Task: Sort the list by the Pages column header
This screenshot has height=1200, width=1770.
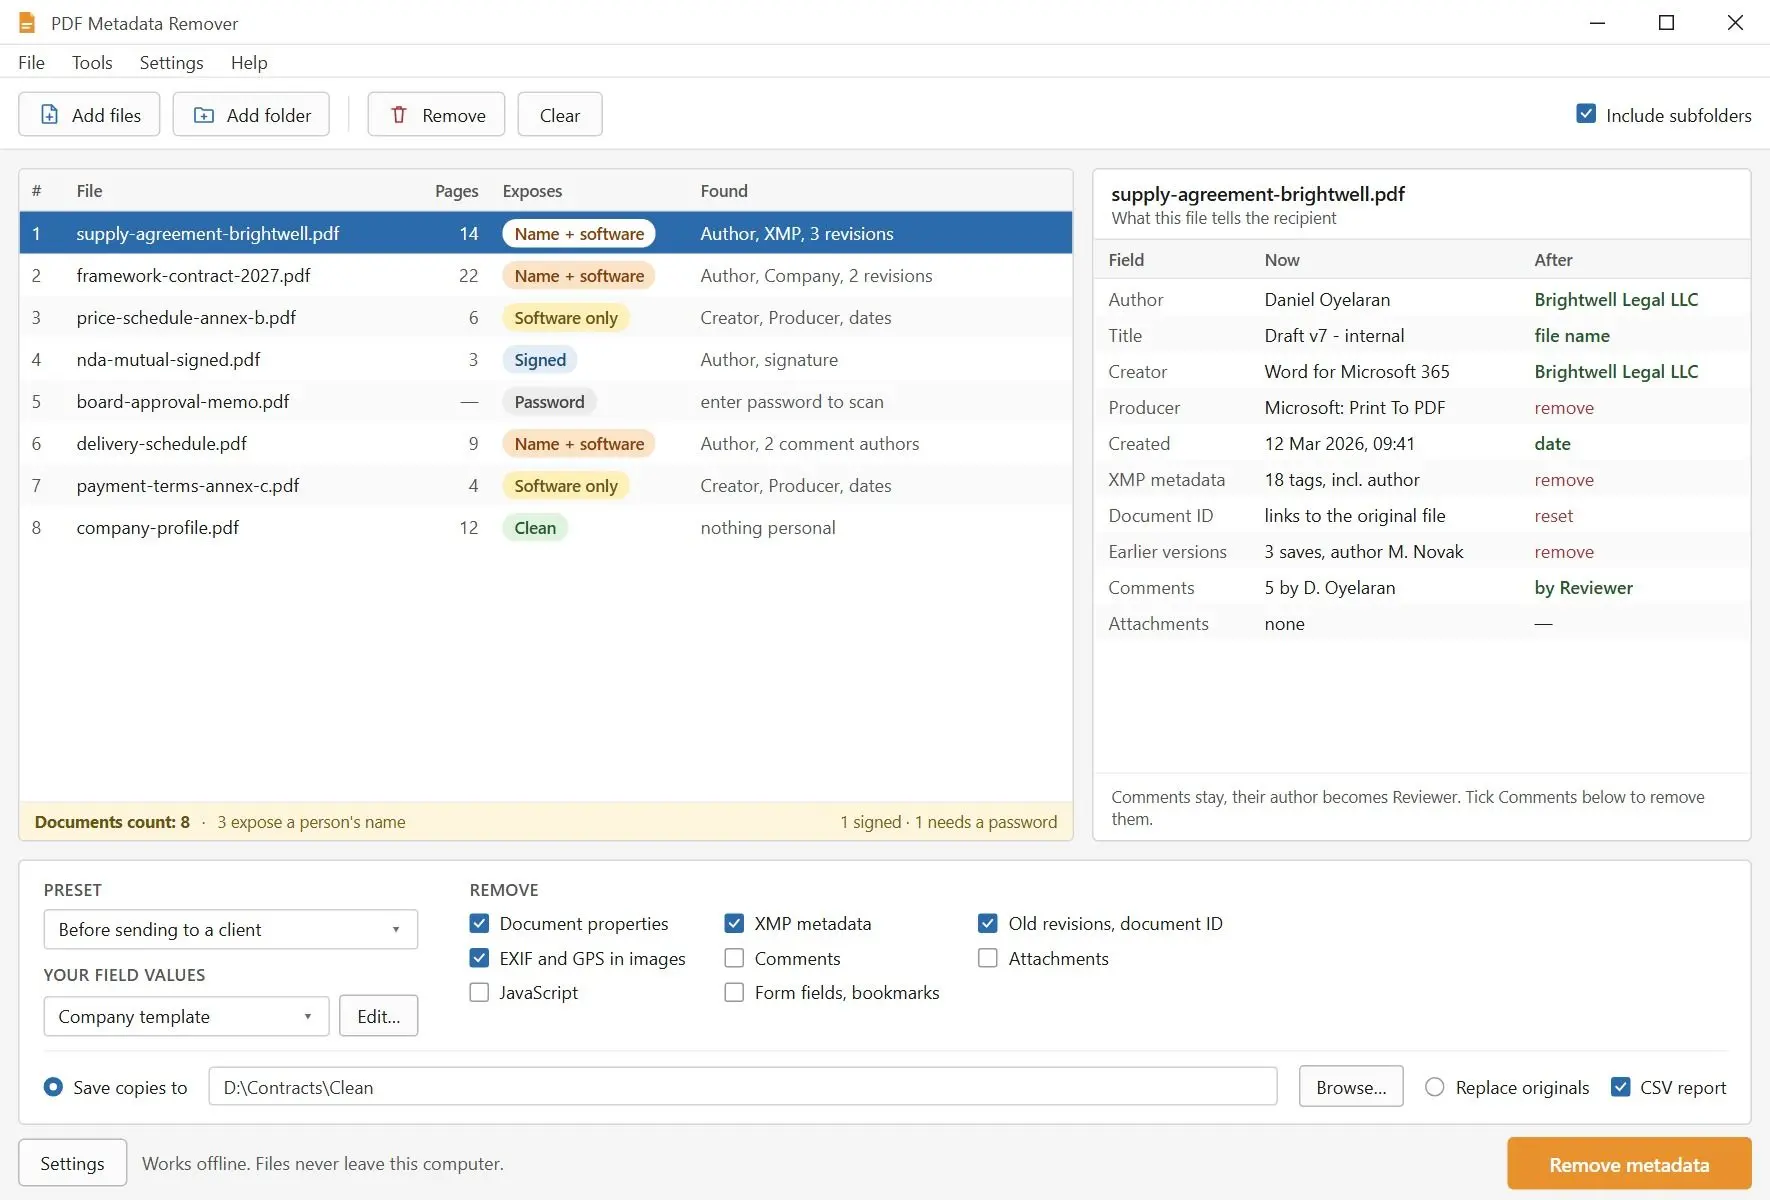Action: tap(456, 191)
